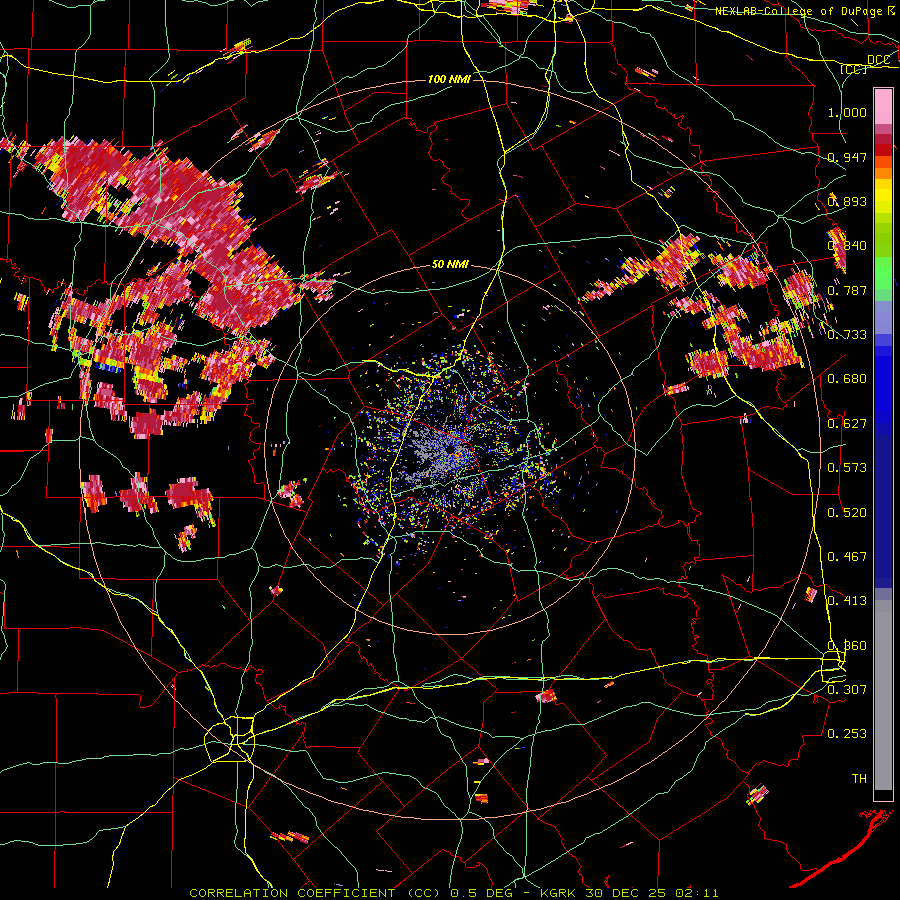Image resolution: width=900 pixels, height=900 pixels.
Task: Pick the gray lower segment of the color bar
Action: pos(883,695)
